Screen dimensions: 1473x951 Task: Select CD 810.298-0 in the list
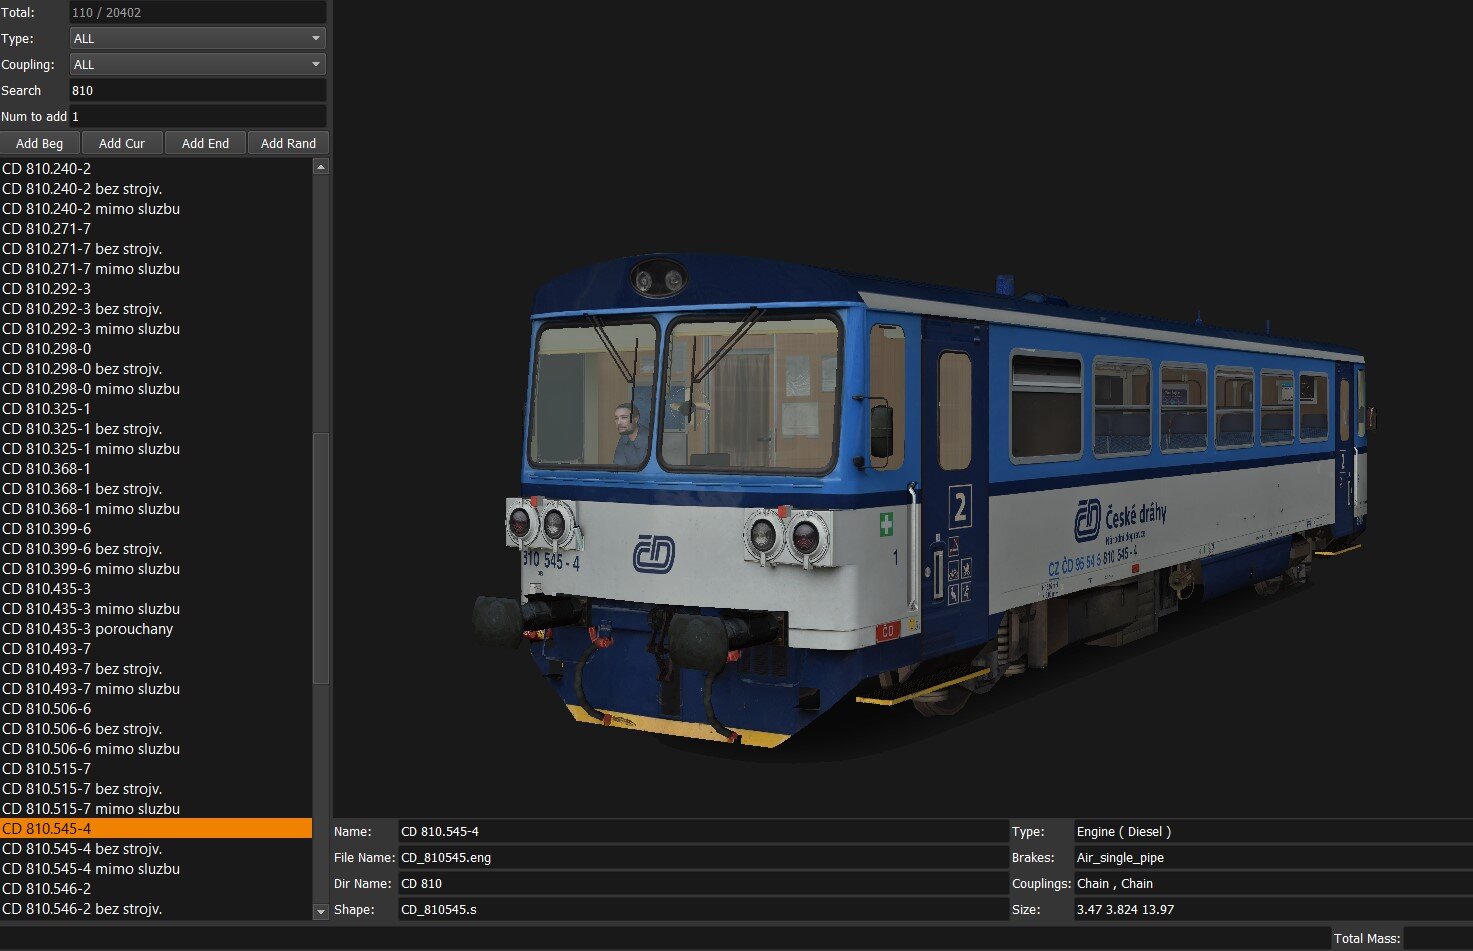click(156, 348)
